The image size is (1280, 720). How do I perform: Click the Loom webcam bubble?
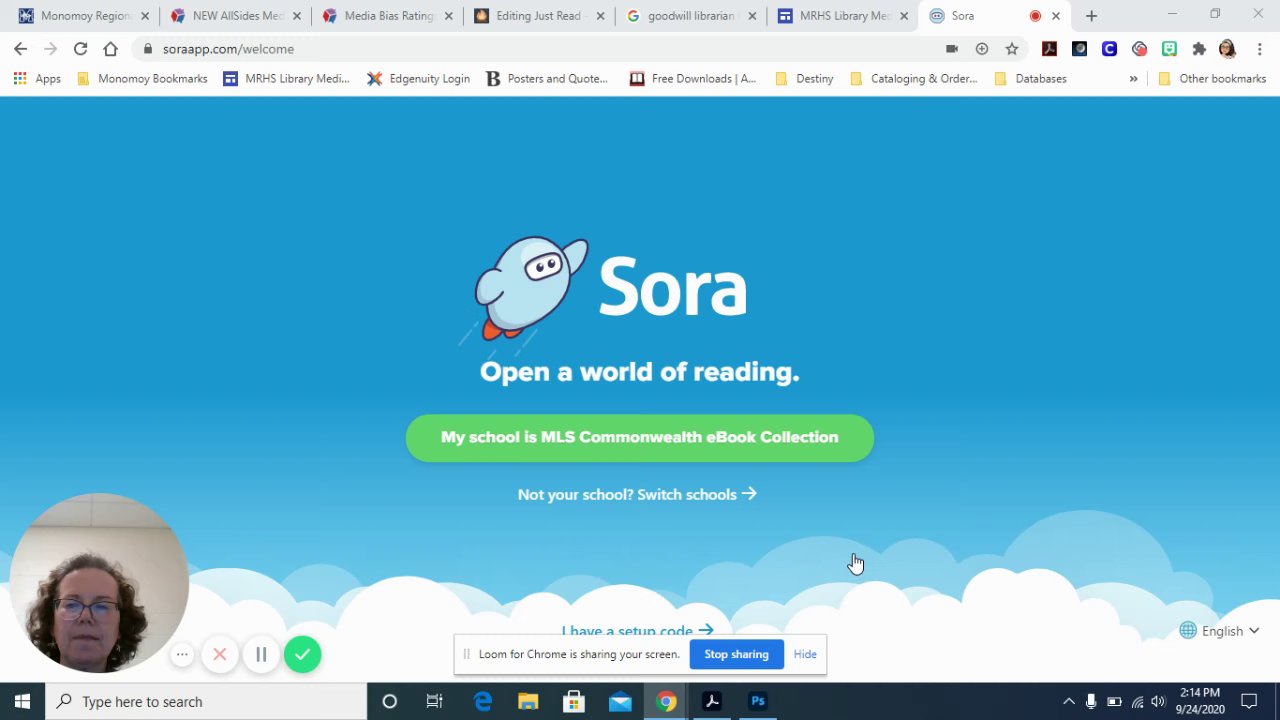(x=99, y=583)
